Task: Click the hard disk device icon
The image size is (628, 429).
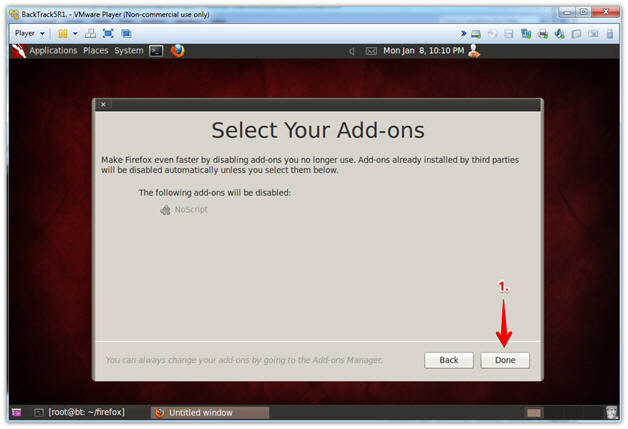Action: (476, 34)
